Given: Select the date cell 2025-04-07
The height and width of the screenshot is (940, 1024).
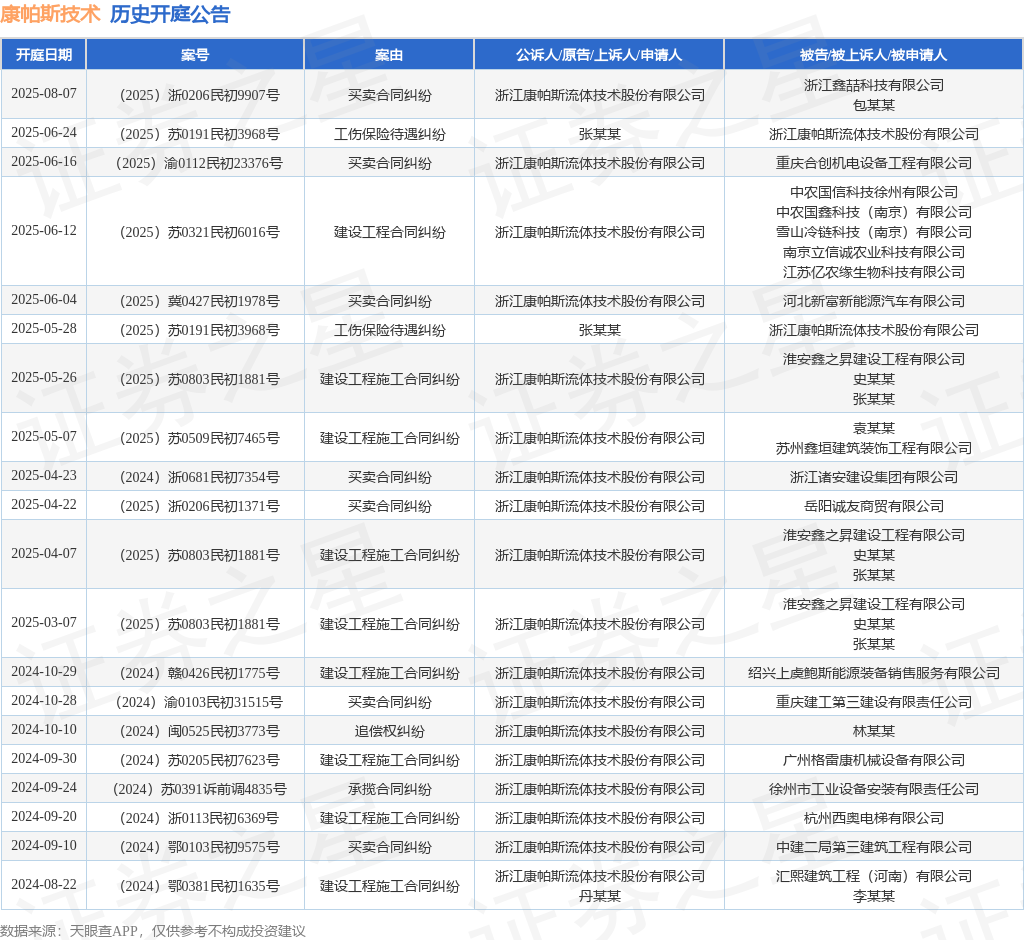Looking at the screenshot, I should (44, 553).
